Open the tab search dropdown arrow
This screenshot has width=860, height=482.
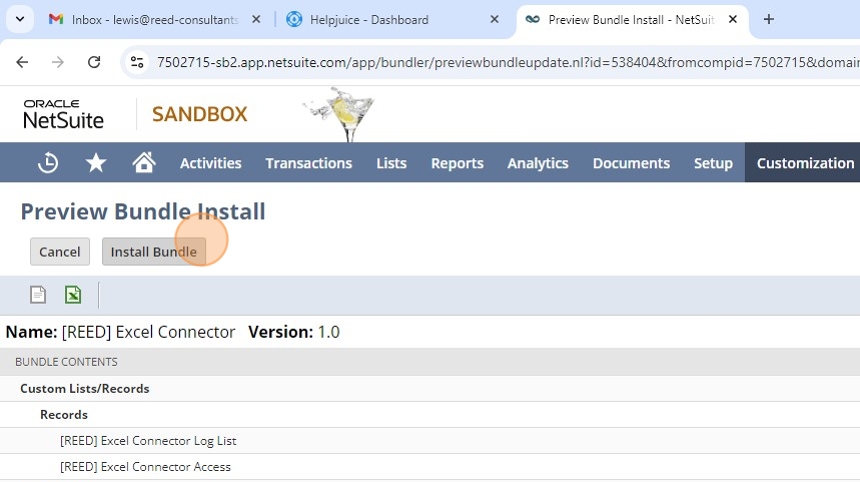(20, 19)
